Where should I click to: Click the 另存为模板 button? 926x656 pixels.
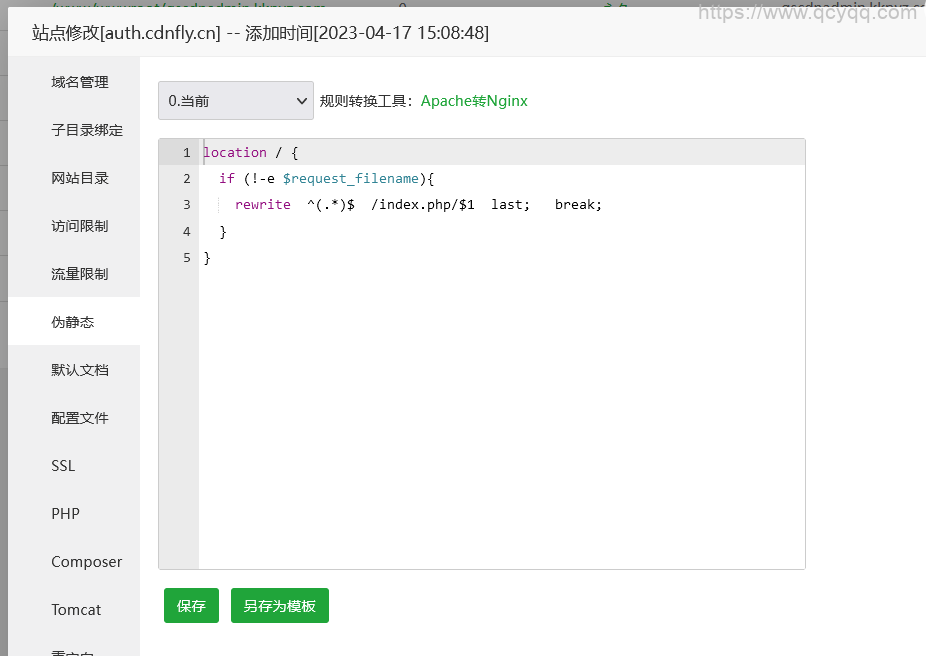coord(279,606)
